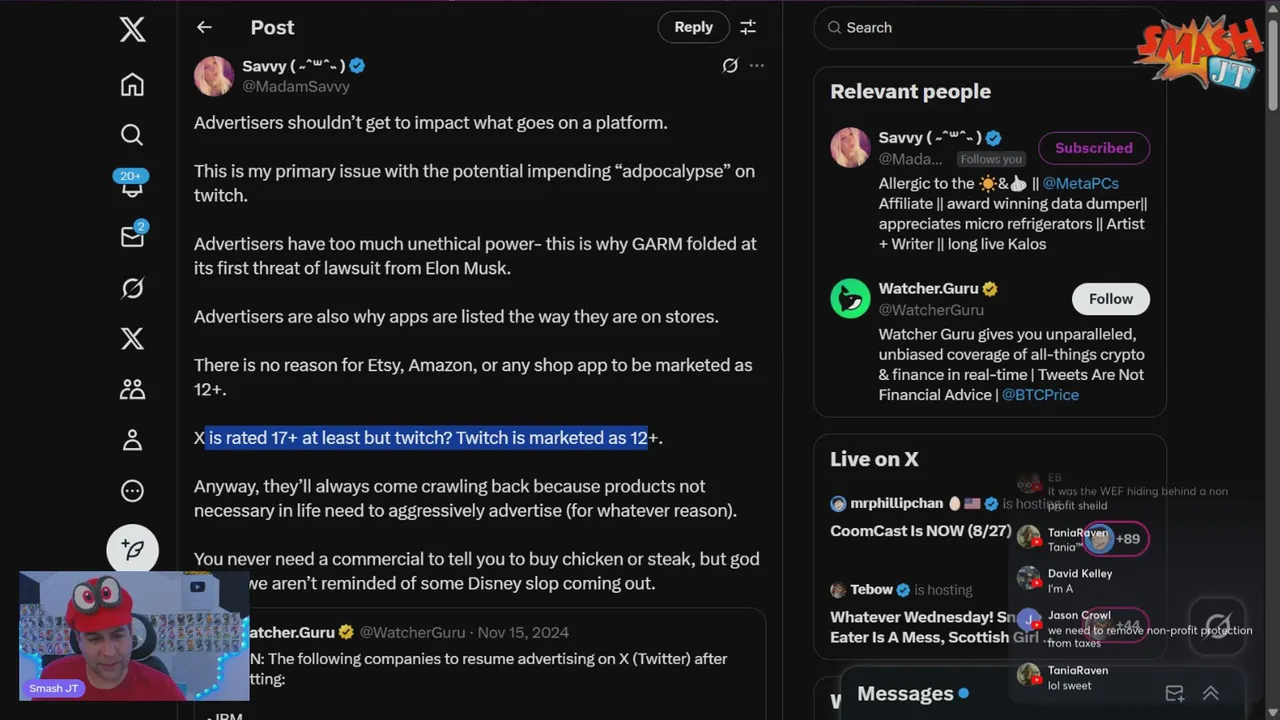Open Notifications bell showing 20+
The height and width of the screenshot is (720, 1280).
[132, 184]
